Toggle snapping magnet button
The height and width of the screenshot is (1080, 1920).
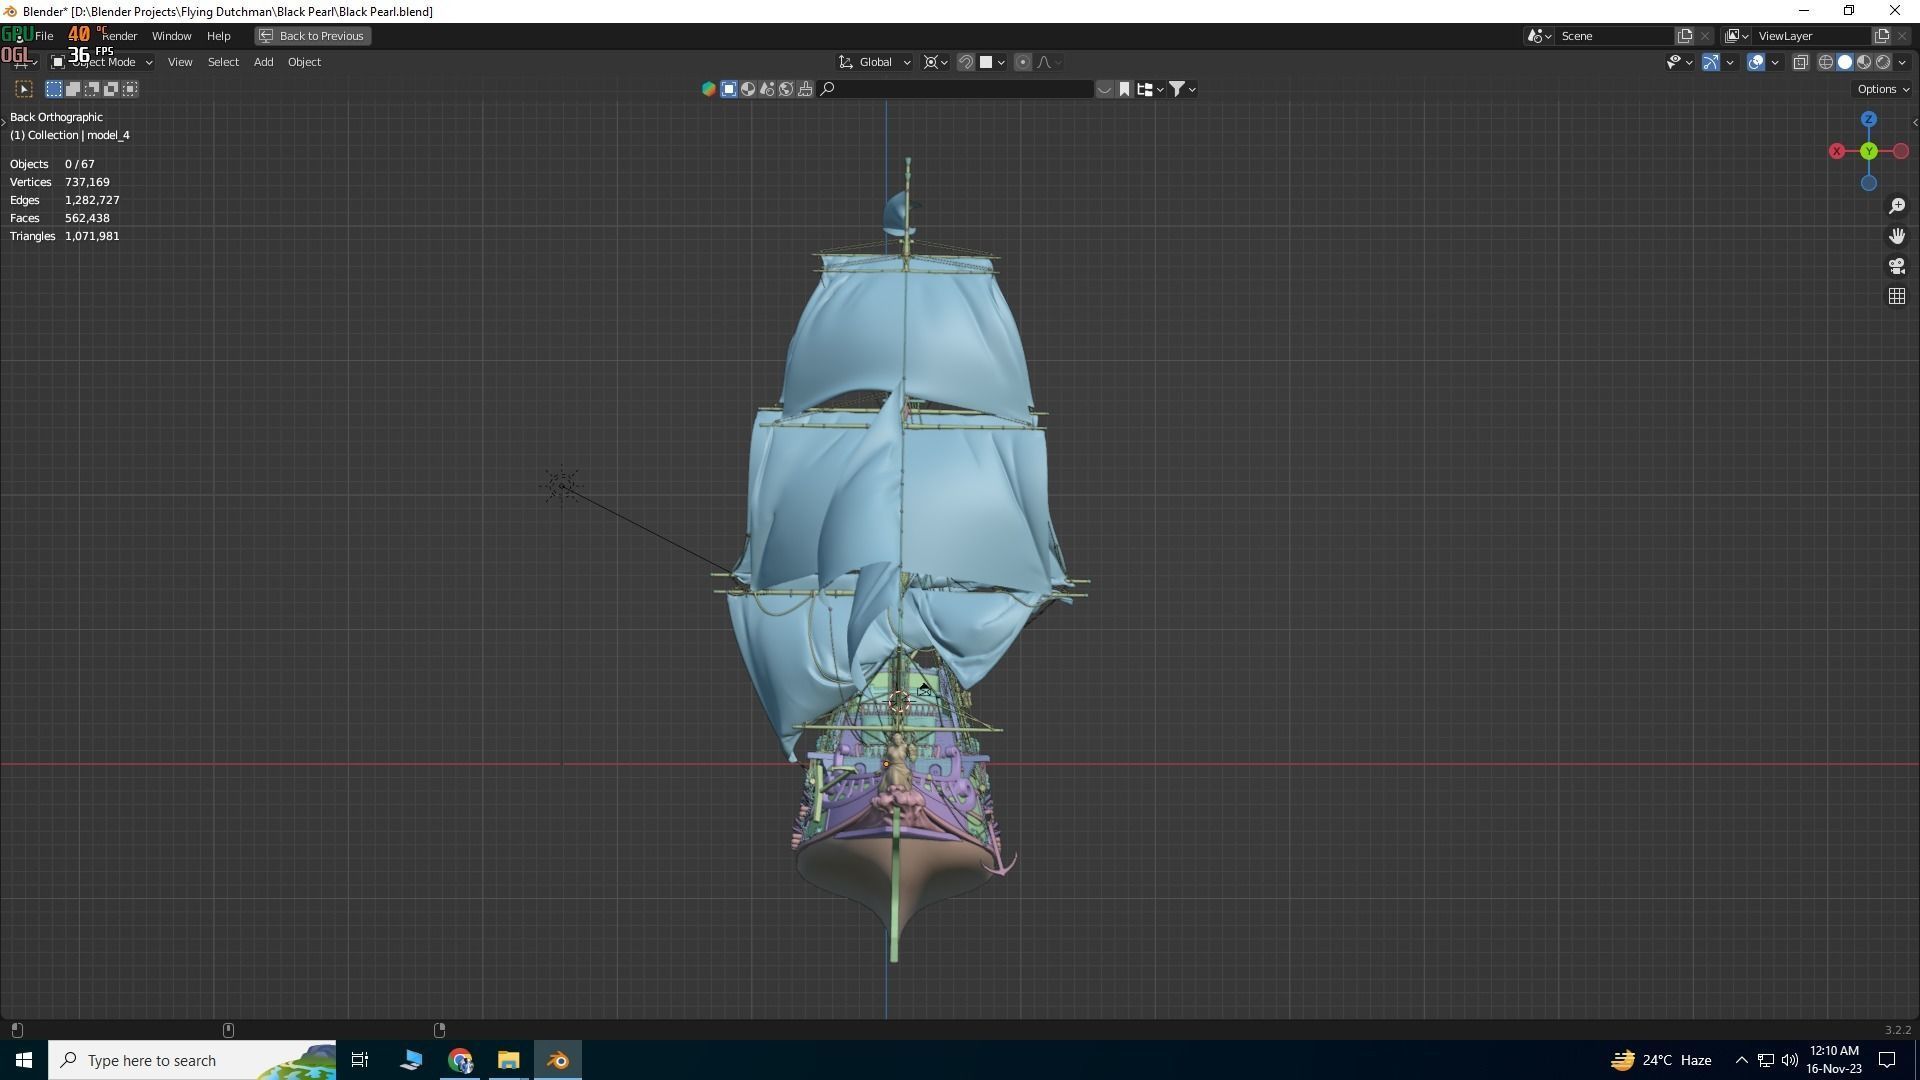[x=966, y=62]
